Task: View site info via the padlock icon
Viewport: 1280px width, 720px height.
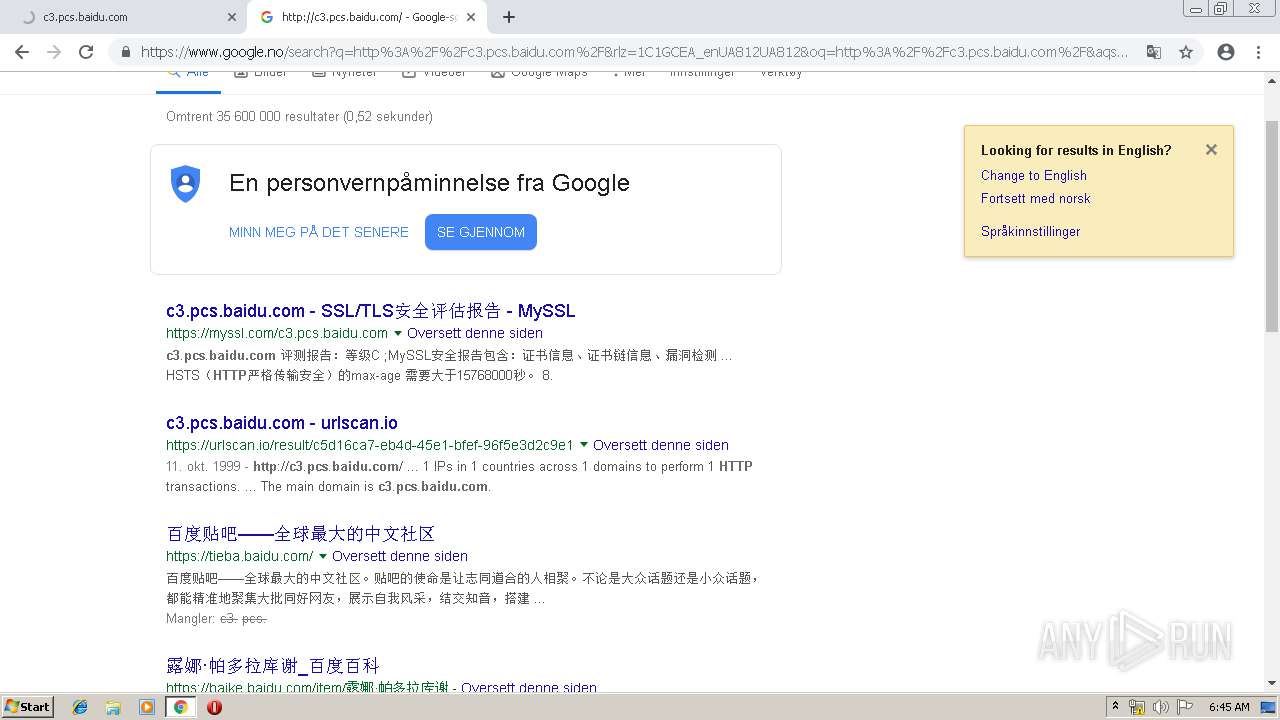Action: tap(126, 52)
